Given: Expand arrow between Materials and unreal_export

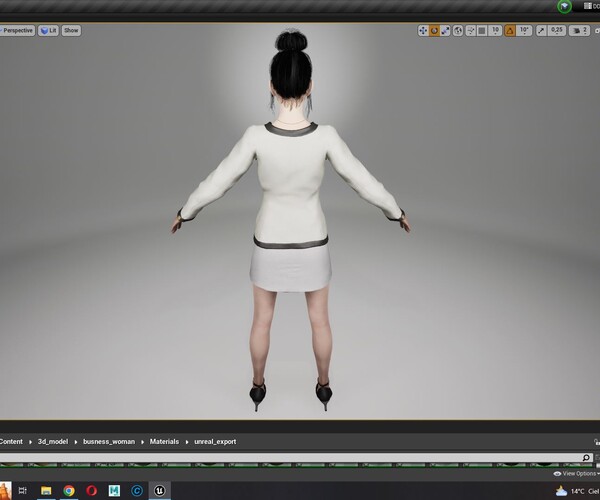Looking at the screenshot, I should [x=187, y=442].
